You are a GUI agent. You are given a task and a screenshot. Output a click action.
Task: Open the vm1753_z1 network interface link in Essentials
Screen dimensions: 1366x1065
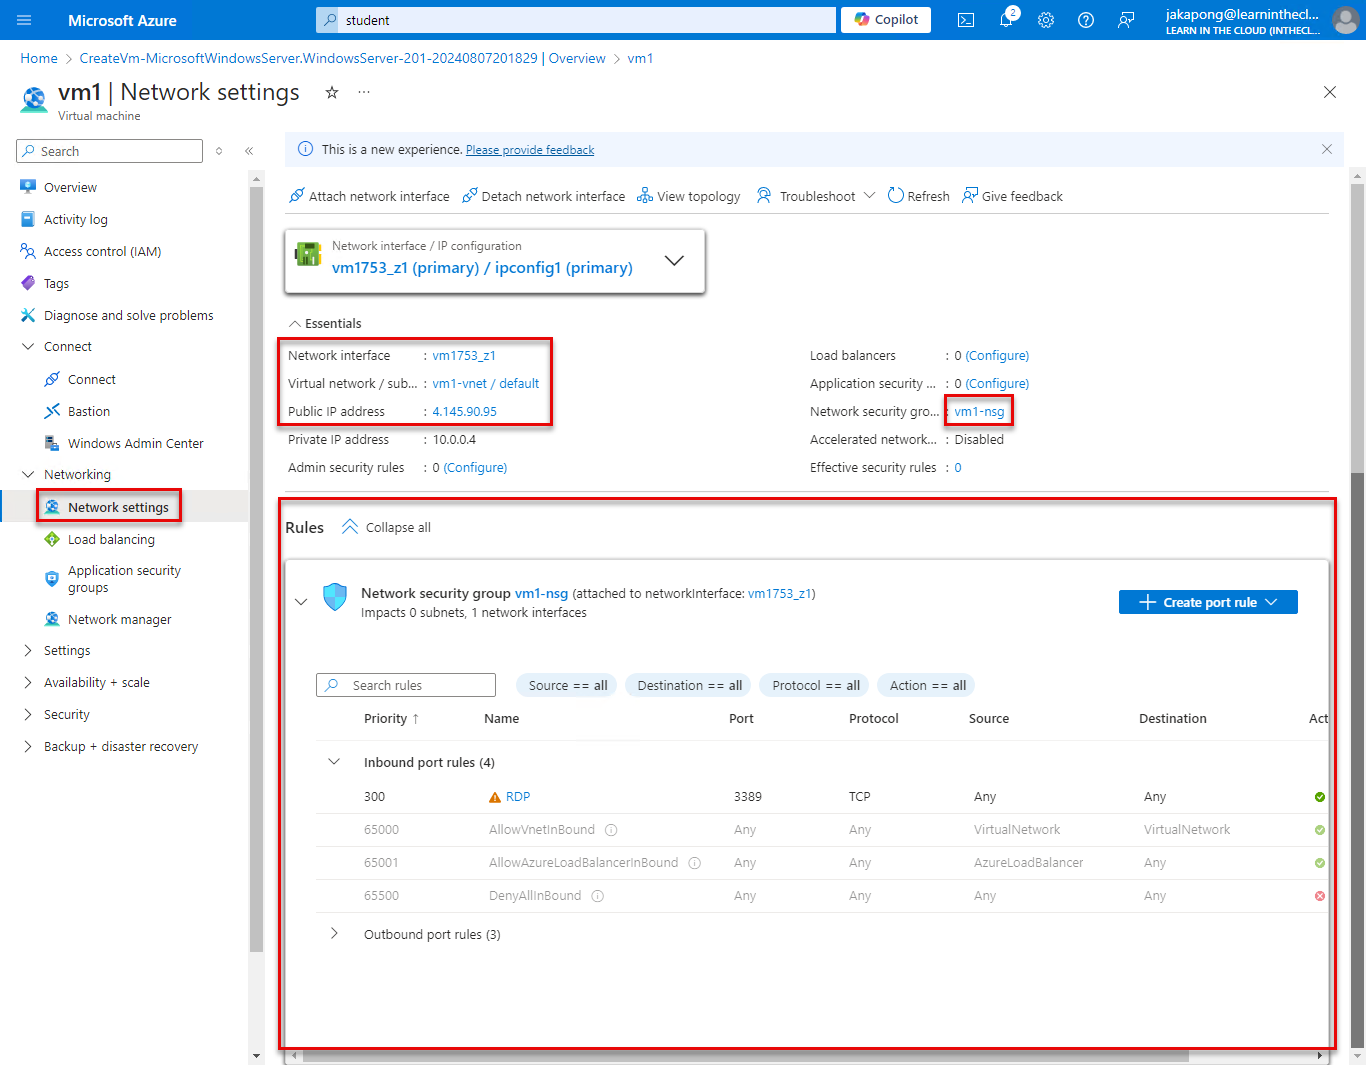(464, 356)
